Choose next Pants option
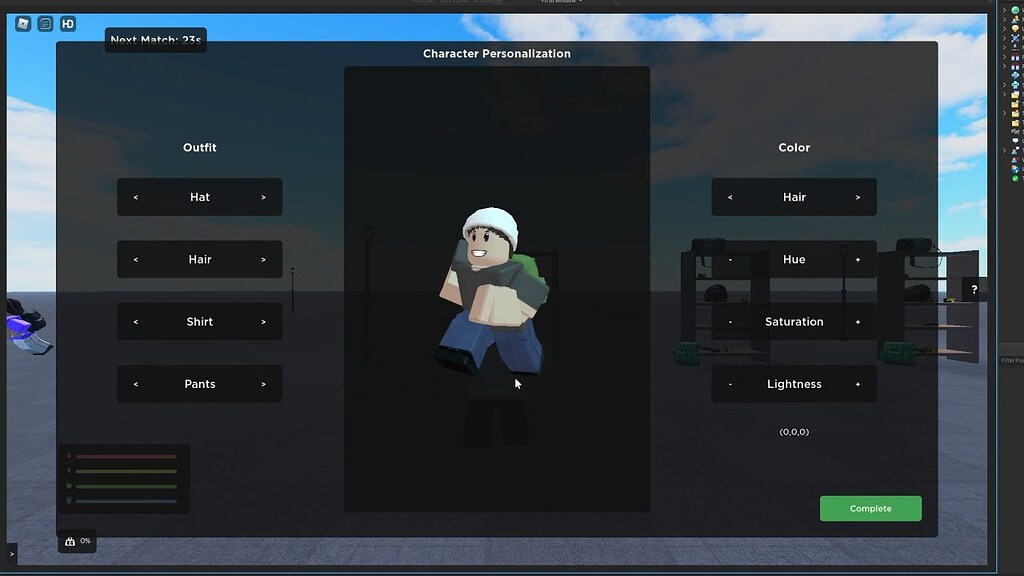This screenshot has height=576, width=1024. click(x=263, y=385)
